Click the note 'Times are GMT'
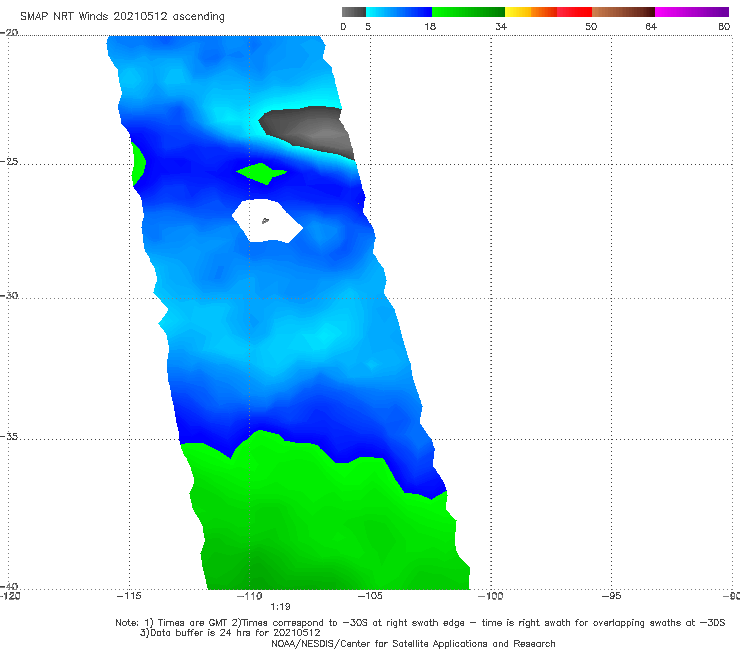 pos(192,623)
